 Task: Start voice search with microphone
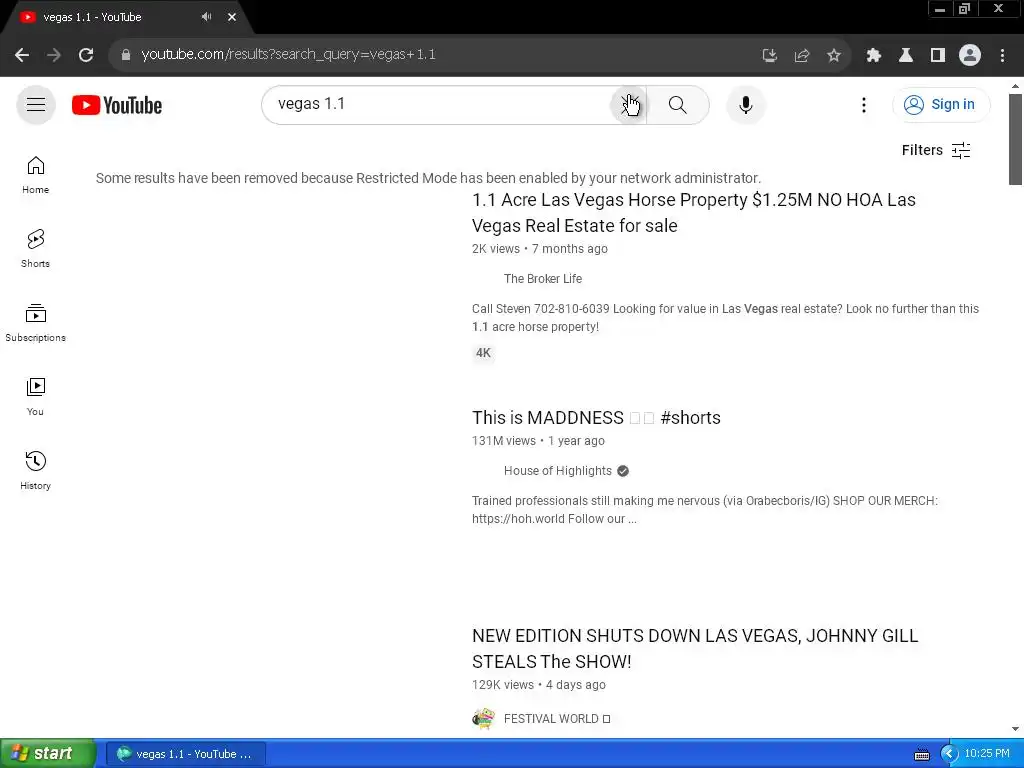745,104
